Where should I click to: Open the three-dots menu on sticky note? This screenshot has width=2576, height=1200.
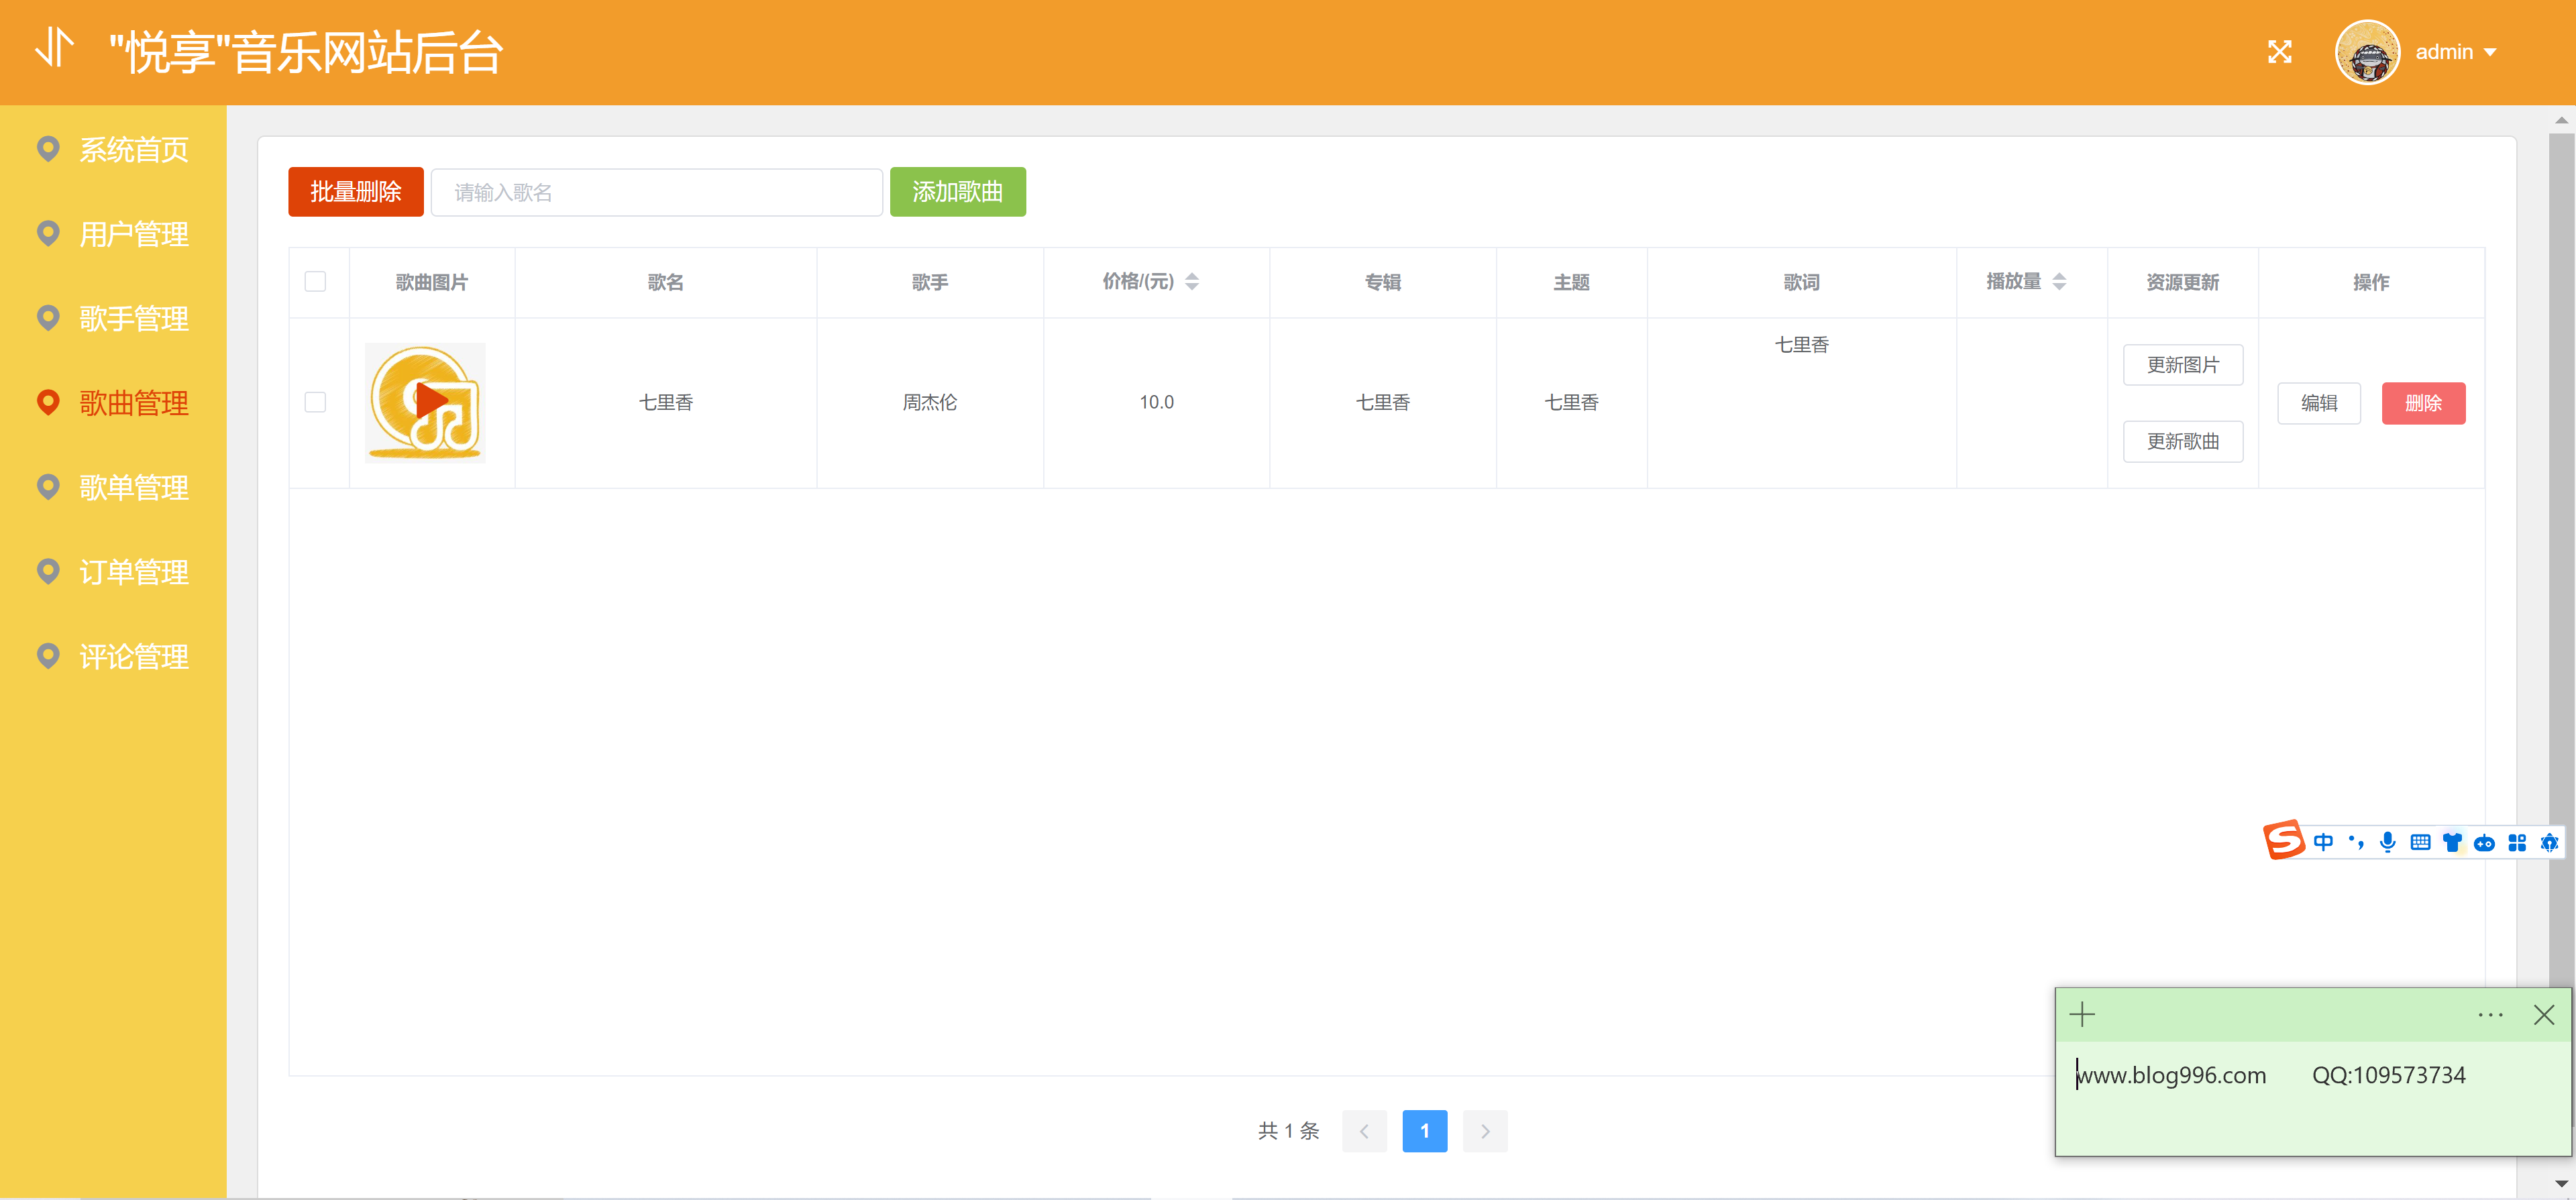[2490, 1015]
